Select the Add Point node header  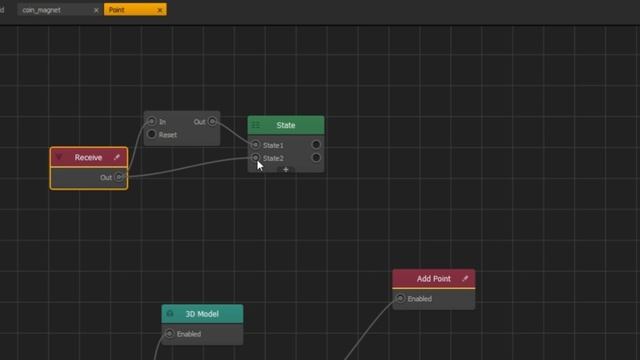pyautogui.click(x=433, y=279)
